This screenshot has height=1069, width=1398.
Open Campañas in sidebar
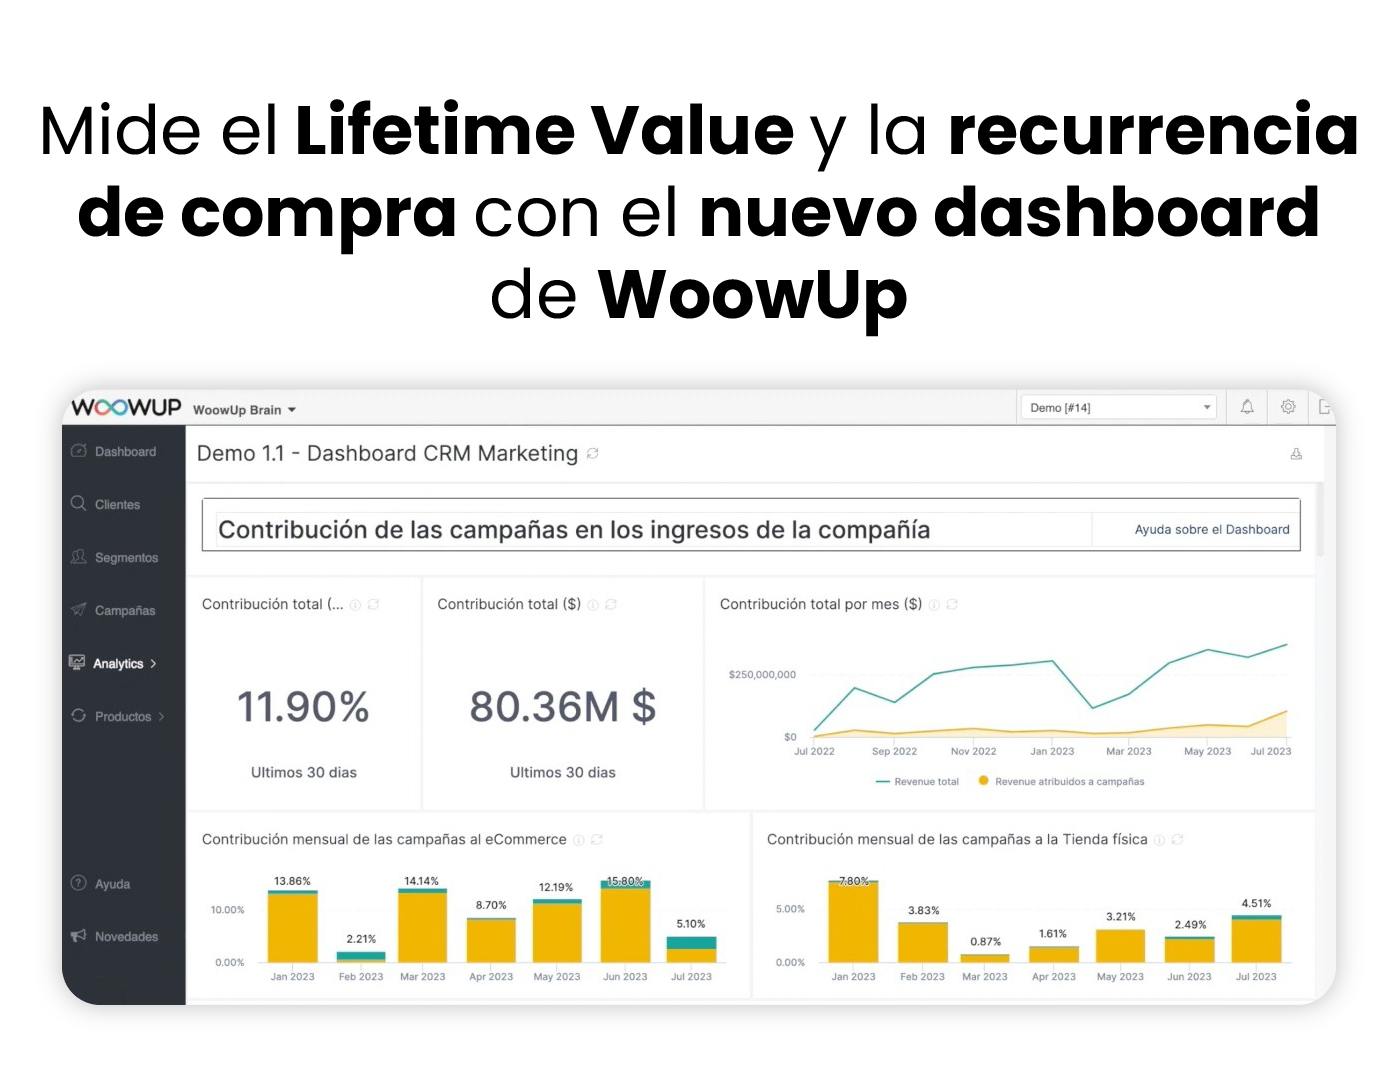[x=125, y=611]
